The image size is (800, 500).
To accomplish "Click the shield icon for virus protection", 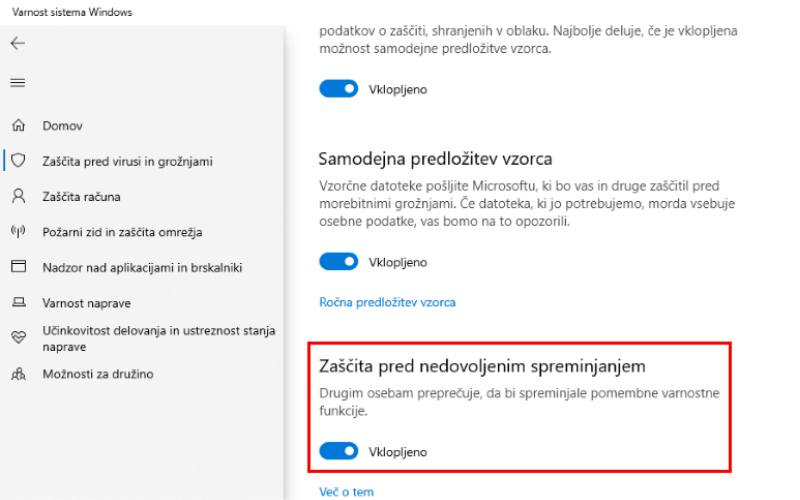I will [x=18, y=160].
